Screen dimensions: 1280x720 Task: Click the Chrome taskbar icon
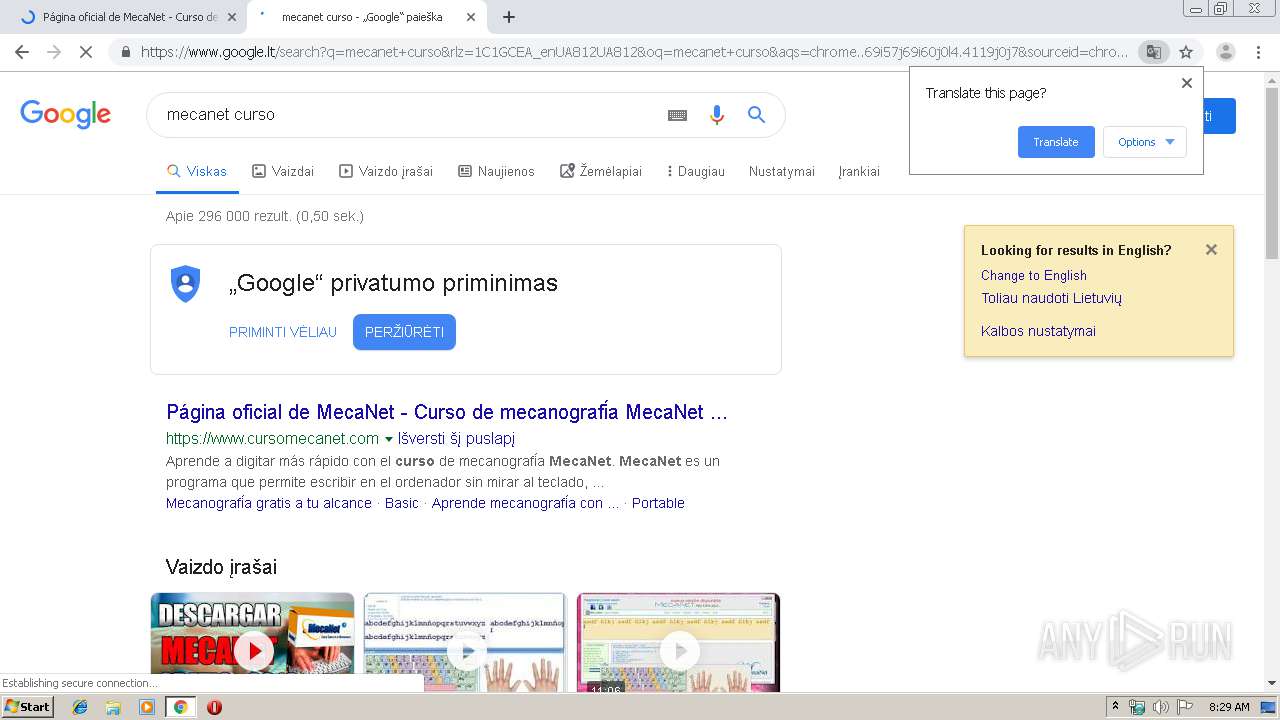(x=180, y=707)
